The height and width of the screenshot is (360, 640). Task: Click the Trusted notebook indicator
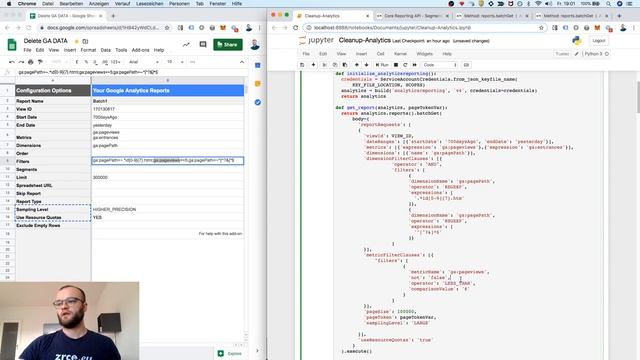(x=562, y=54)
